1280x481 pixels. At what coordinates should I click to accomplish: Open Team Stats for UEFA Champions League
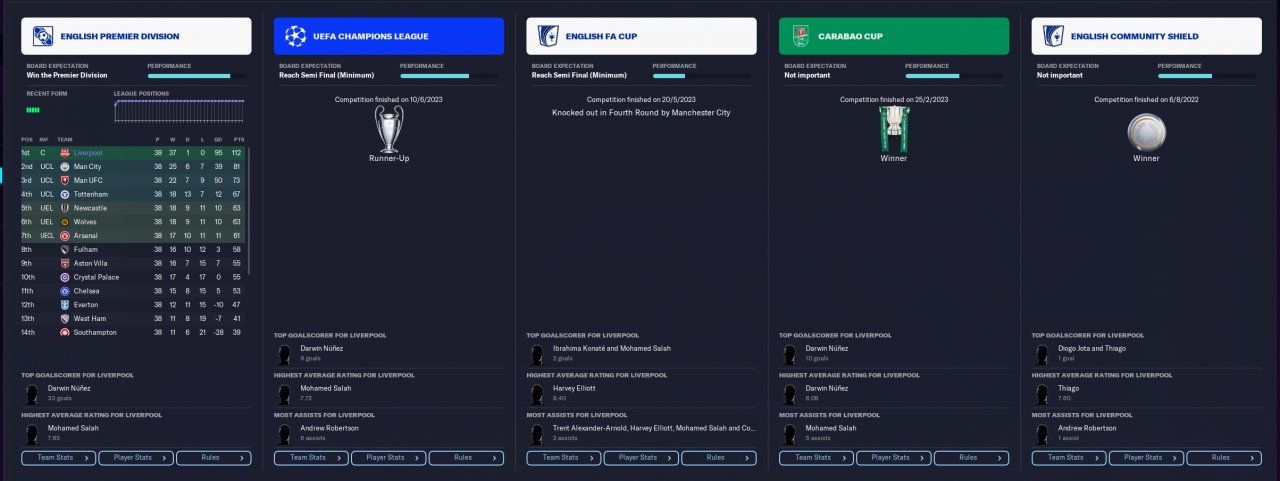(x=312, y=458)
